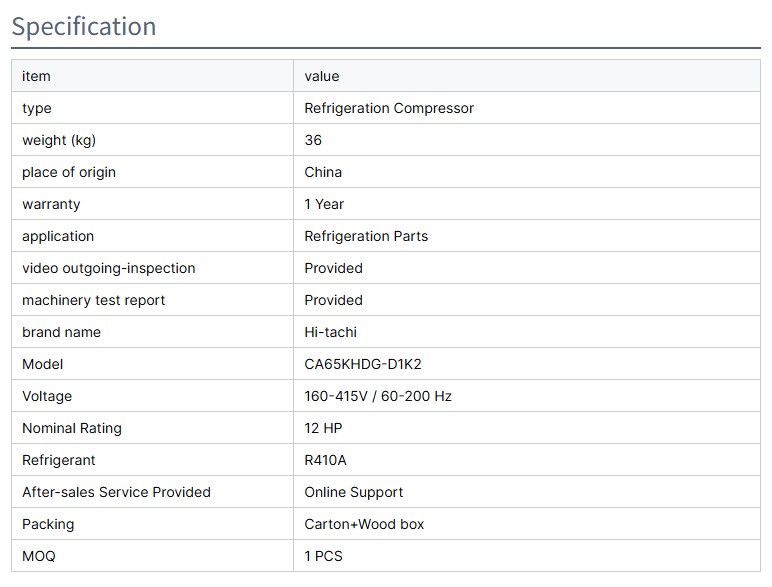Select the weight value 36
Image resolution: width=772 pixels, height=587 pixels.
(313, 140)
